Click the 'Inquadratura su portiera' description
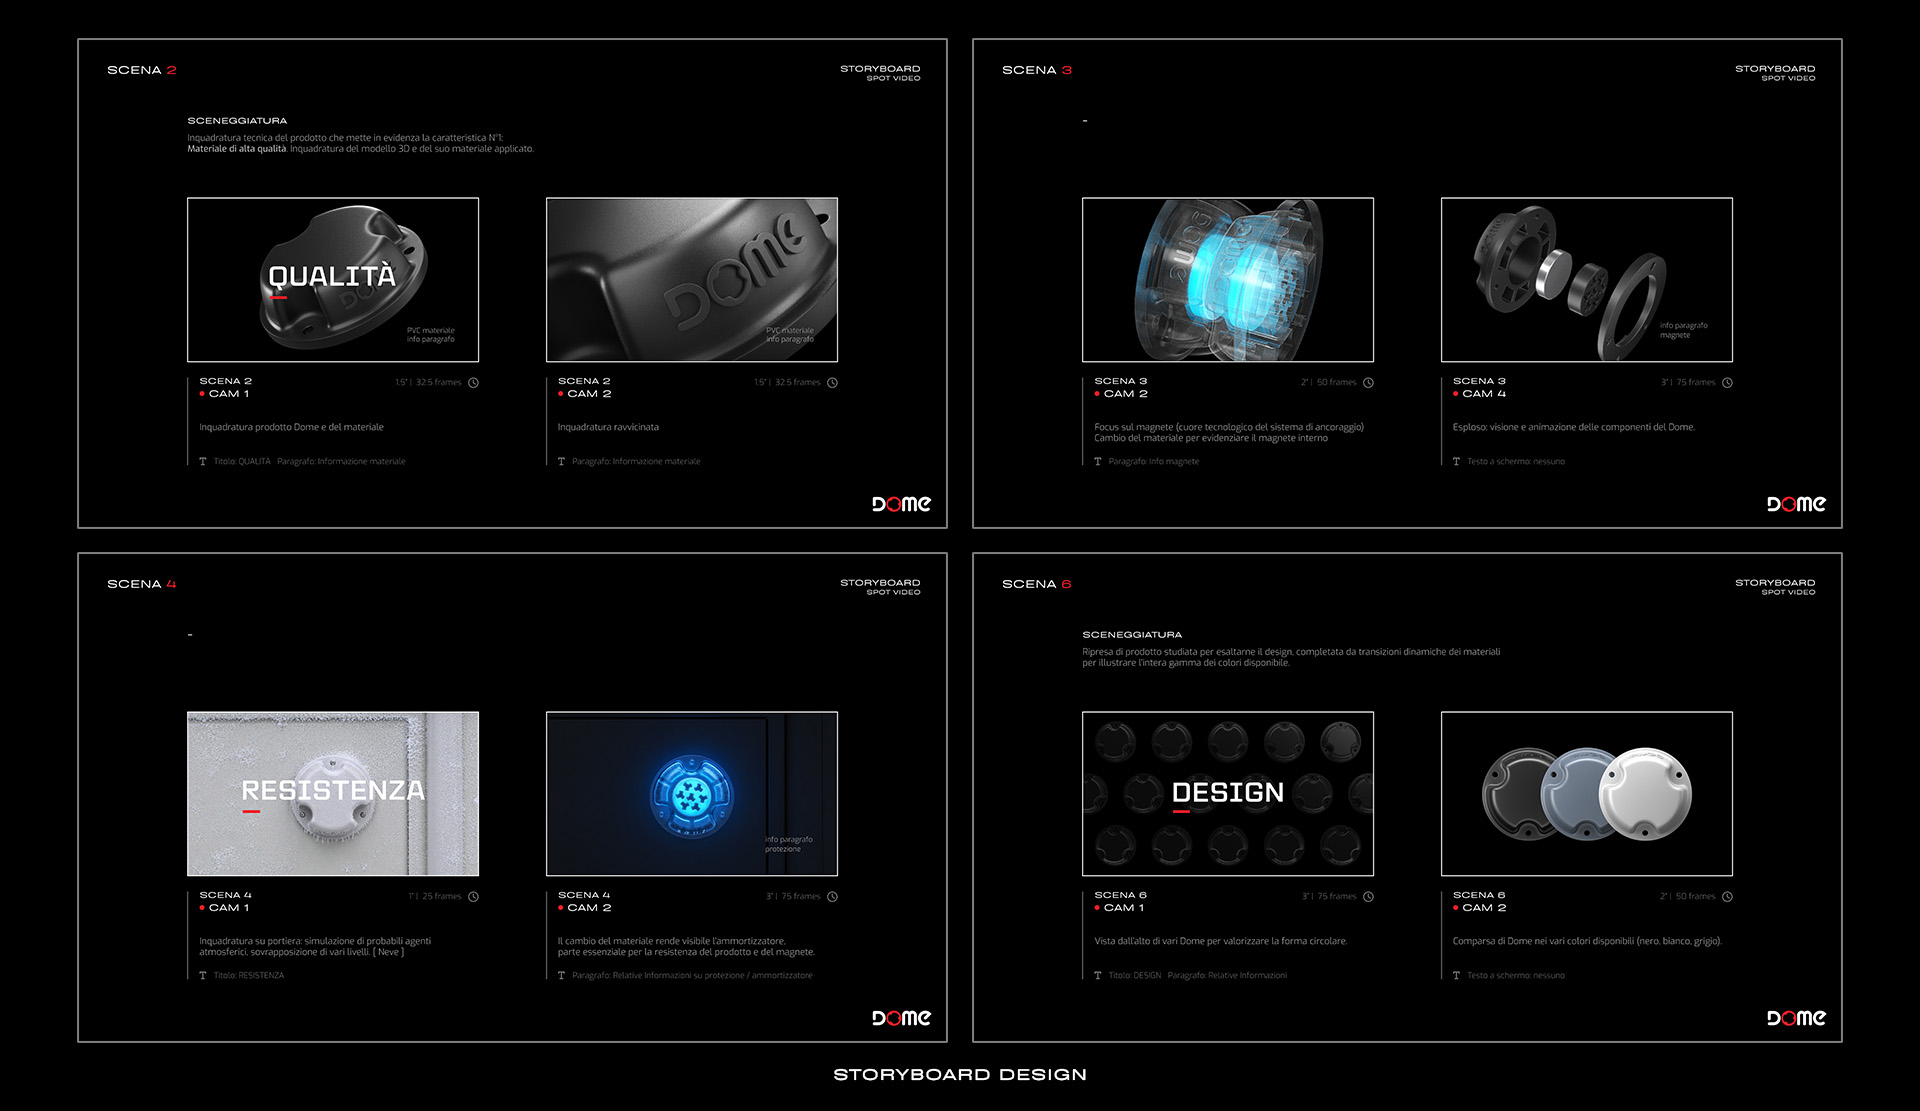Image resolution: width=1920 pixels, height=1111 pixels. [x=315, y=946]
